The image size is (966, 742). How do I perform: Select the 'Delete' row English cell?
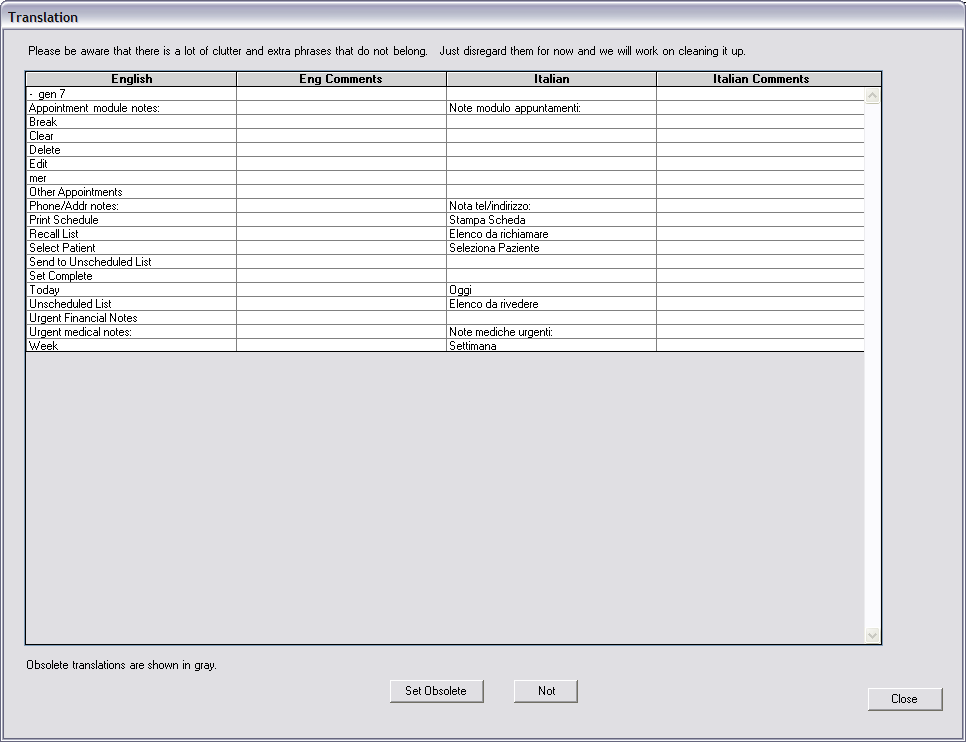point(131,150)
